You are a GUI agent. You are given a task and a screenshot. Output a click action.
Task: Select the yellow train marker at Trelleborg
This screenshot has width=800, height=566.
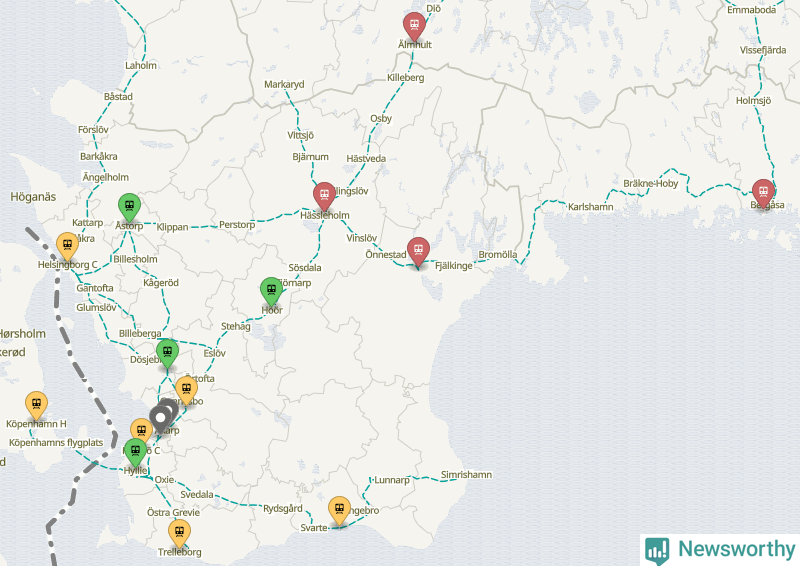[179, 533]
